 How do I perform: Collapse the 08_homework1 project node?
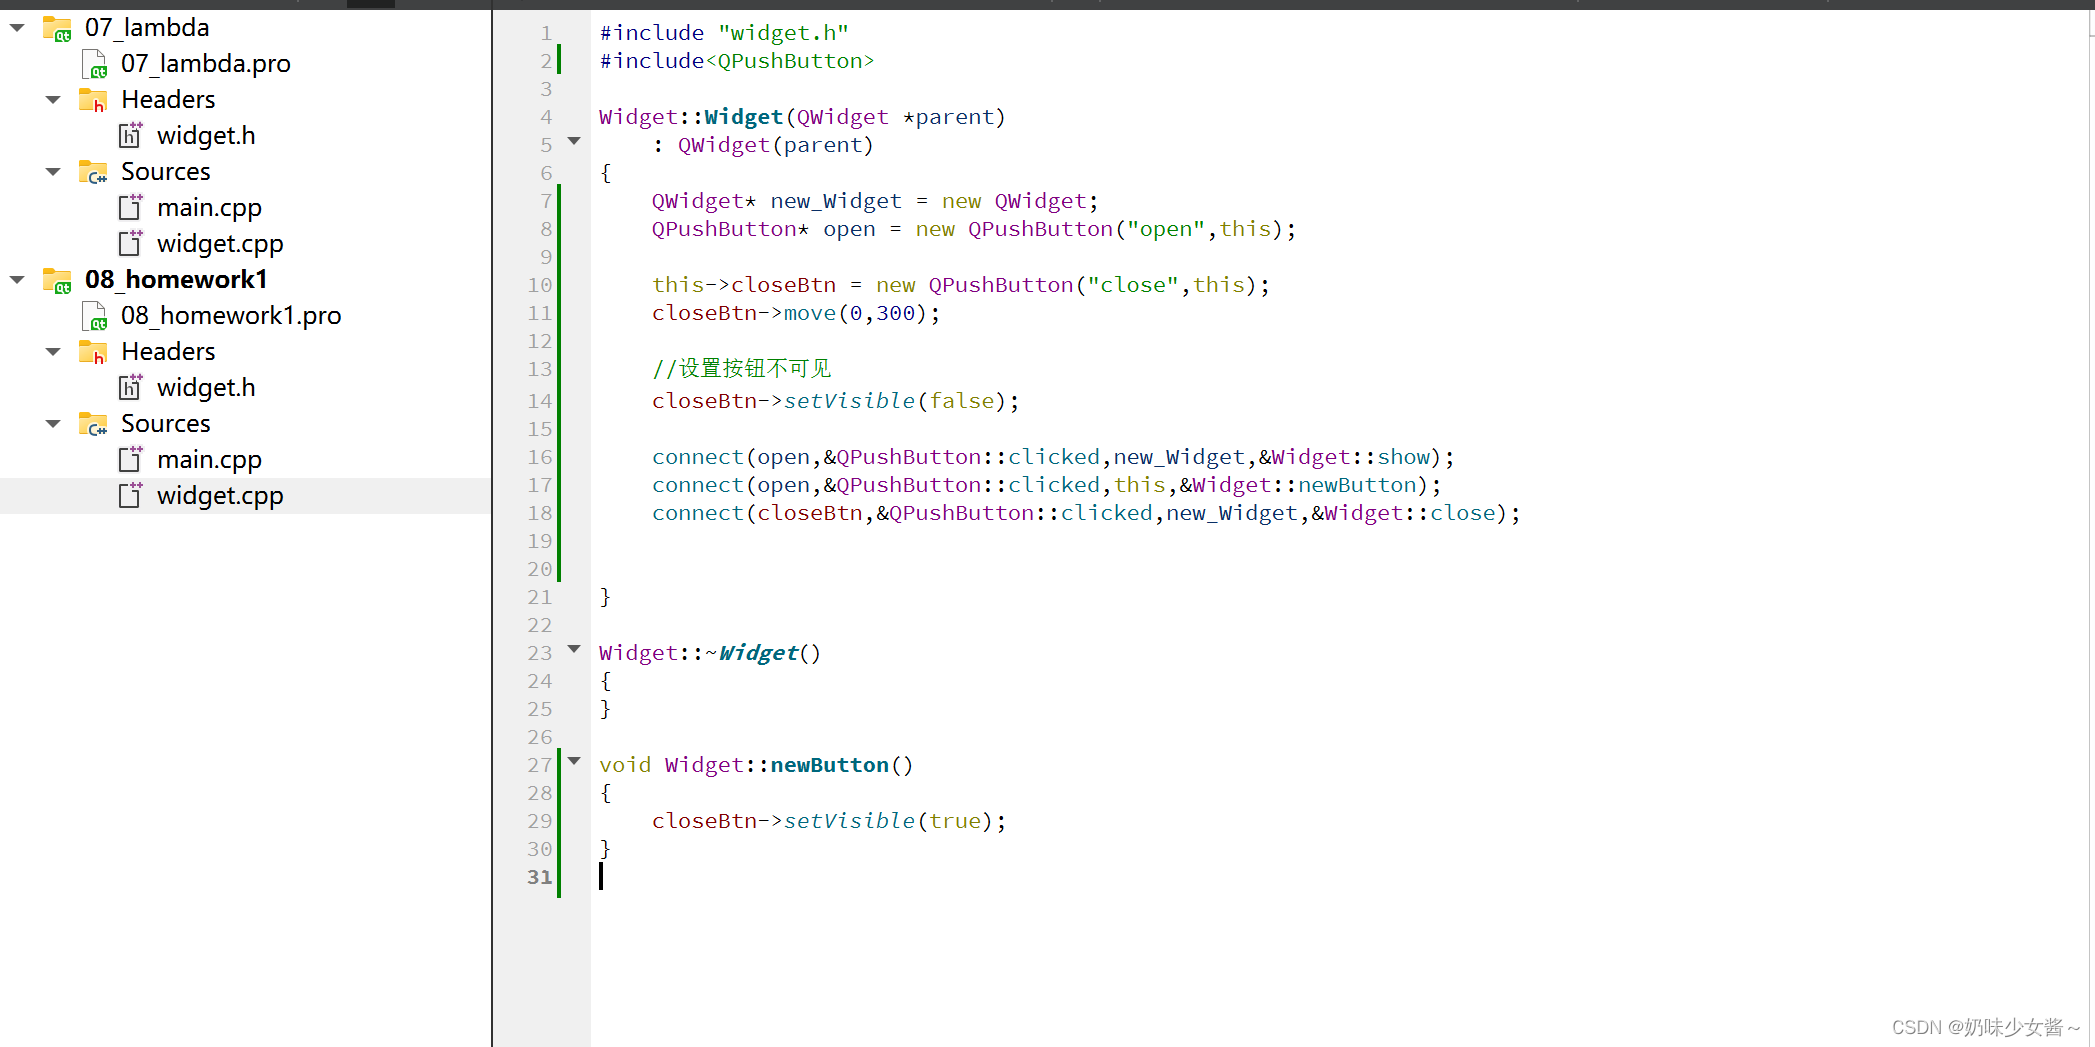click(x=17, y=280)
